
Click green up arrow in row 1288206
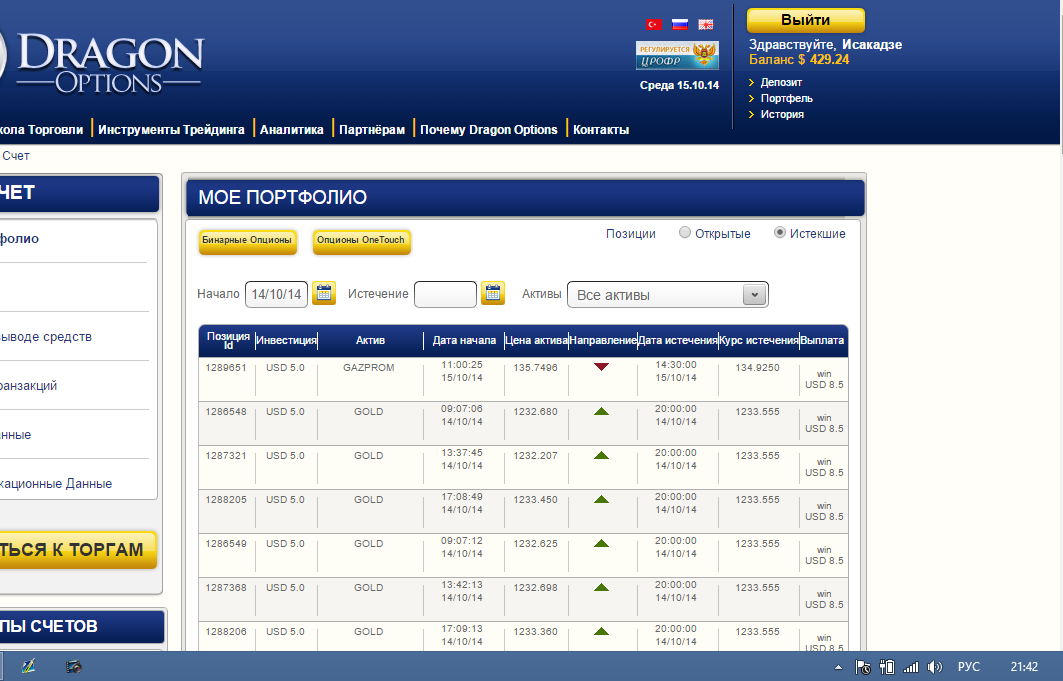(x=601, y=631)
